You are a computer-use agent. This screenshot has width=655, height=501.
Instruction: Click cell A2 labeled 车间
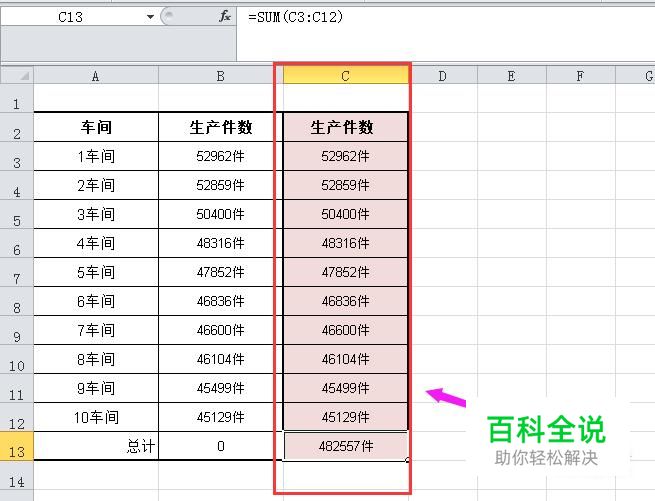[96, 127]
